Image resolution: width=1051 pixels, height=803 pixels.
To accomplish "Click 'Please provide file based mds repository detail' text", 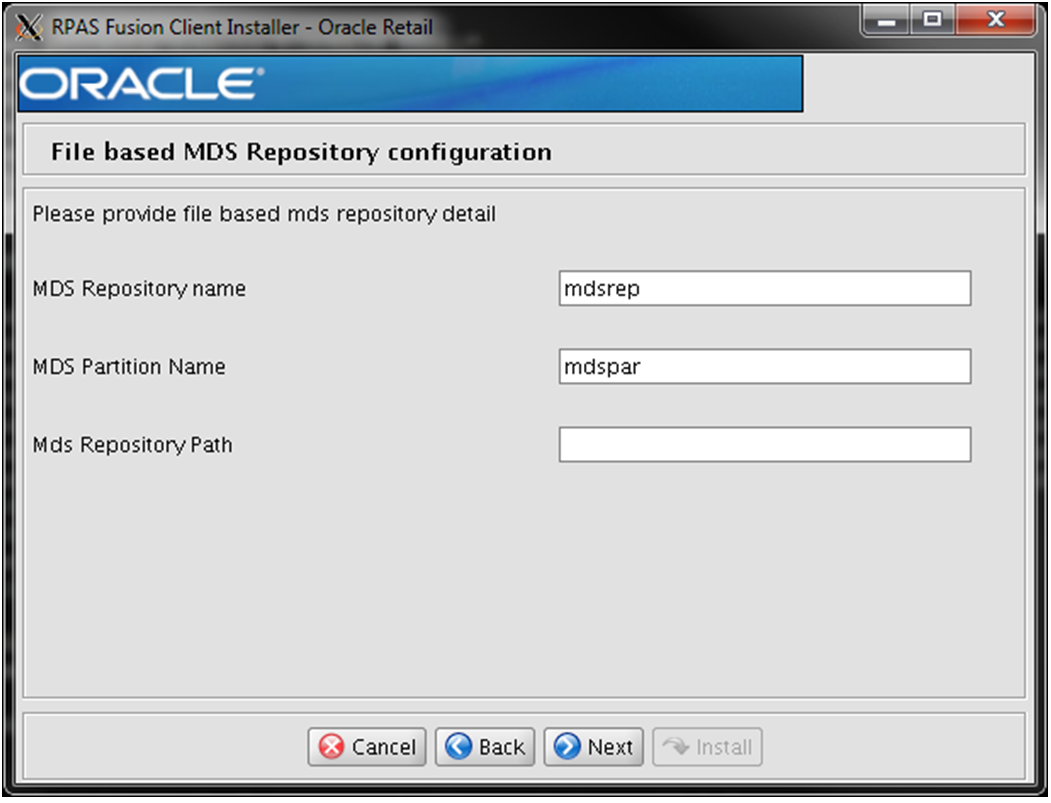I will click(264, 214).
